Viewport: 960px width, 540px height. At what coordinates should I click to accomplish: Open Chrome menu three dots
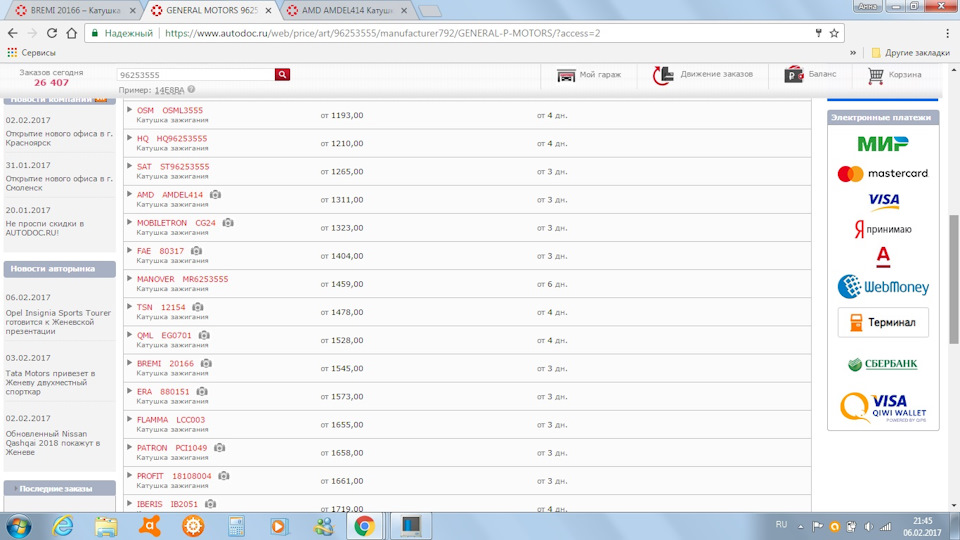click(947, 33)
